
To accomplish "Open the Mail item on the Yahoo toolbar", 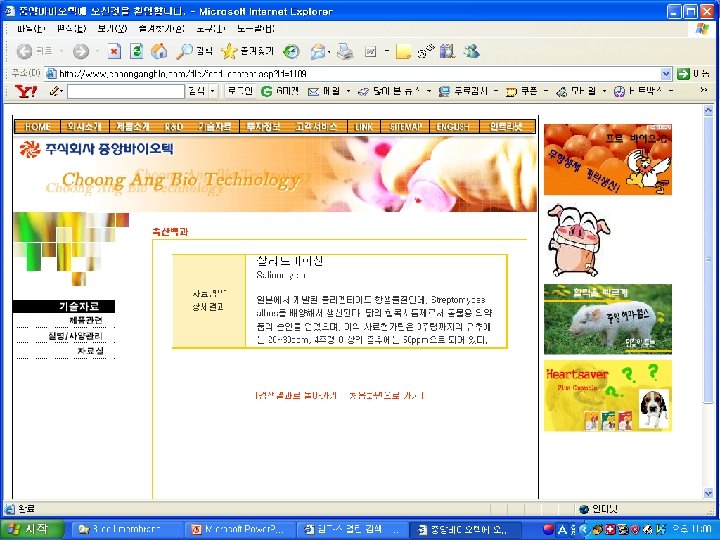I will (x=324, y=91).
